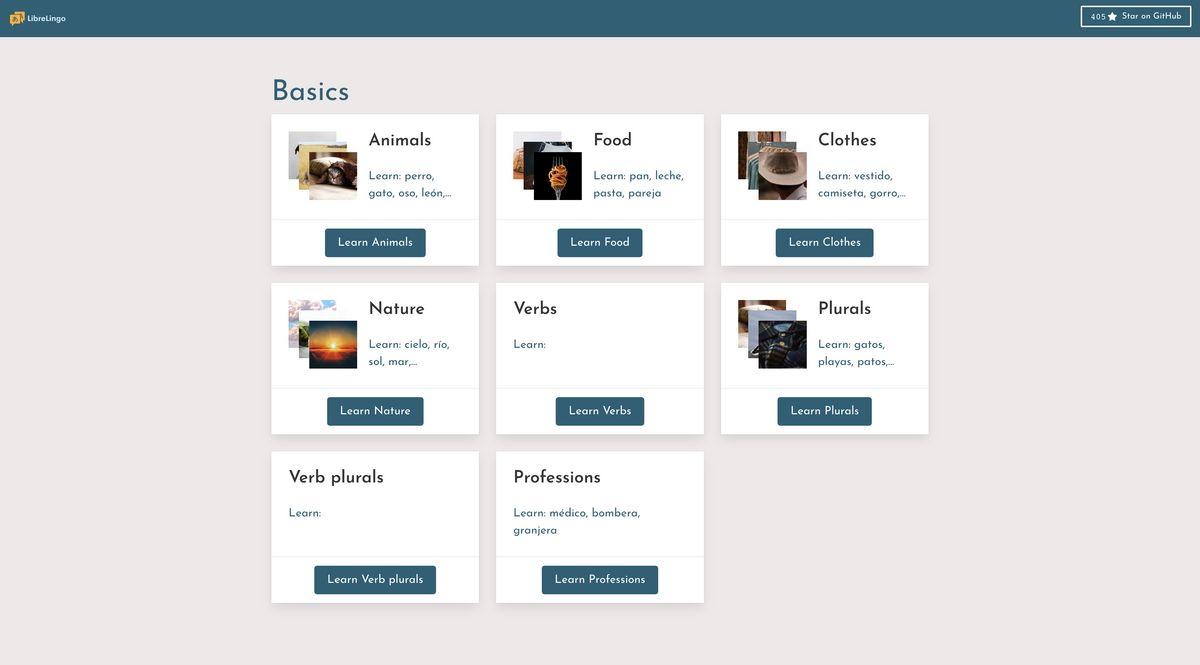Viewport: 1200px width, 665px height.
Task: Select the Food pasta fork thumbnail
Action: click(x=558, y=177)
